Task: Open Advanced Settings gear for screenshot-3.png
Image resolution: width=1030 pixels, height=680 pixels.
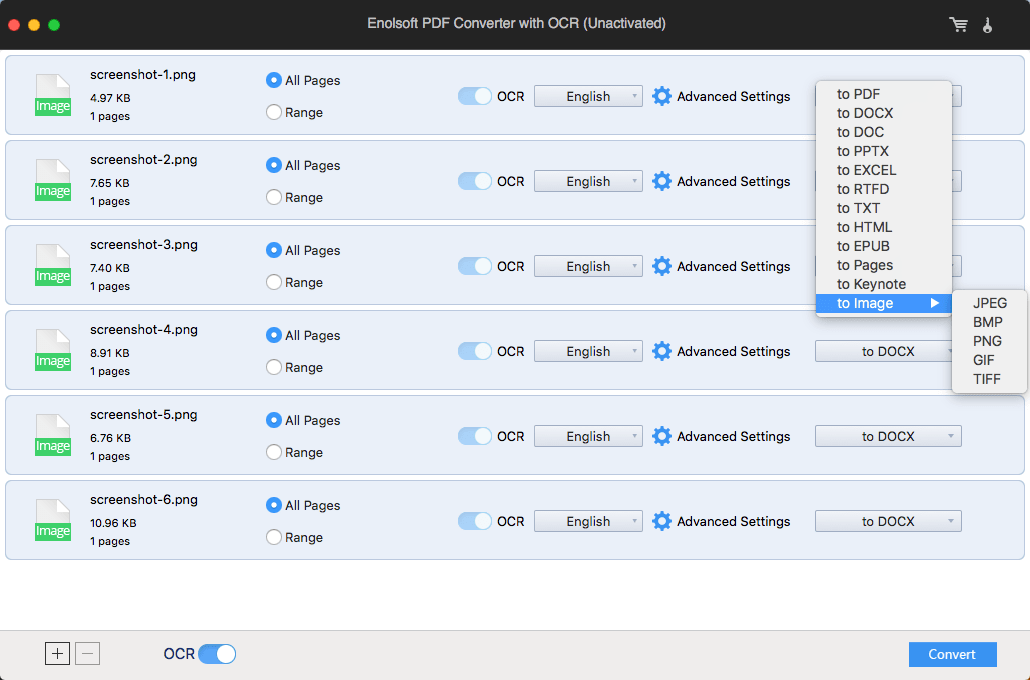Action: pos(661,266)
